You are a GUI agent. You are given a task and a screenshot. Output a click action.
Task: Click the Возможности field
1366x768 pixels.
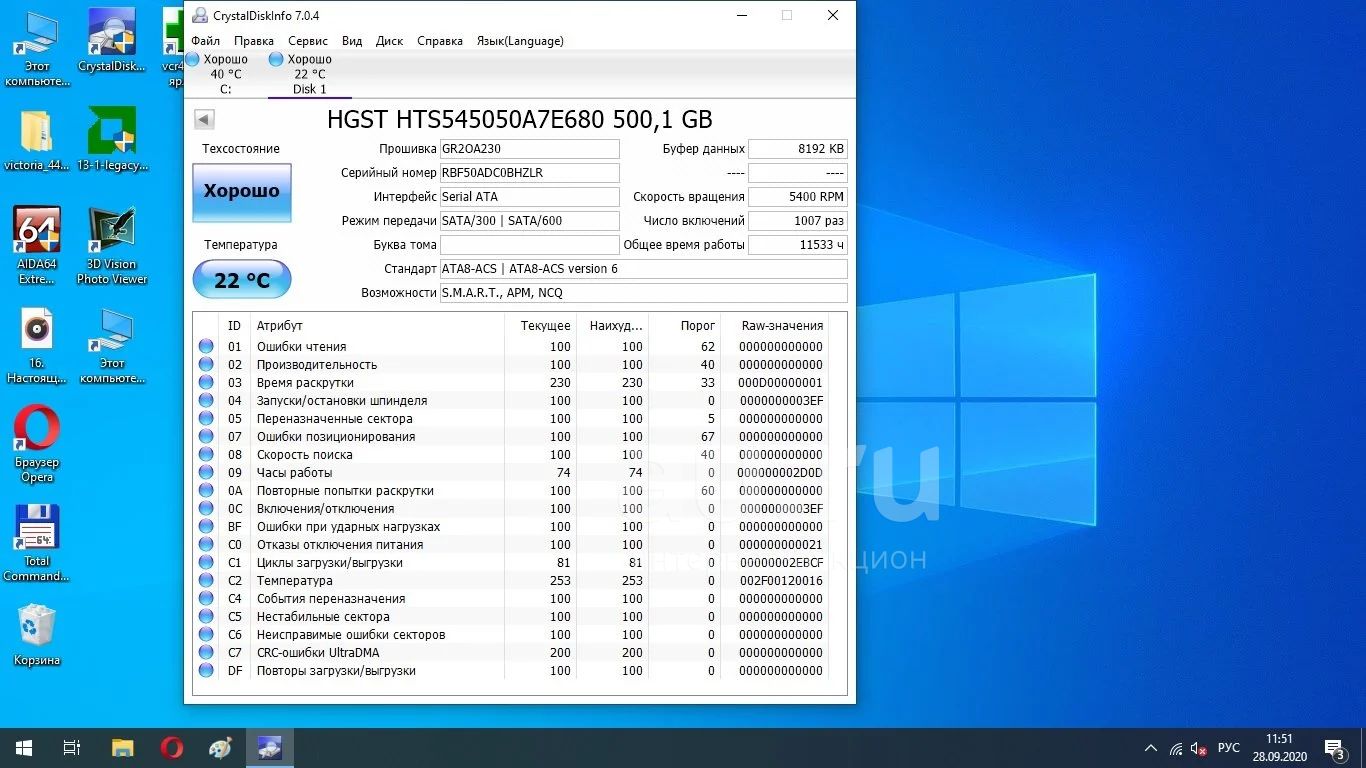point(644,293)
